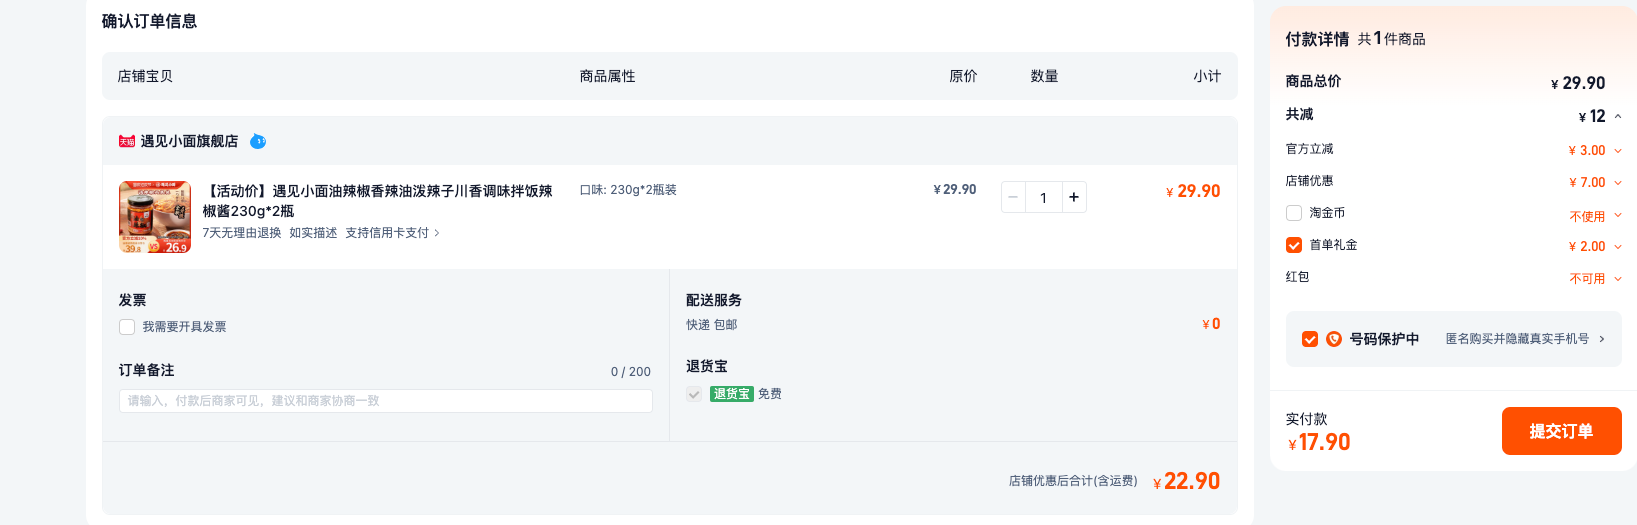Click the orange shield icon for 号码保护中
The height and width of the screenshot is (525, 1637).
click(1334, 339)
